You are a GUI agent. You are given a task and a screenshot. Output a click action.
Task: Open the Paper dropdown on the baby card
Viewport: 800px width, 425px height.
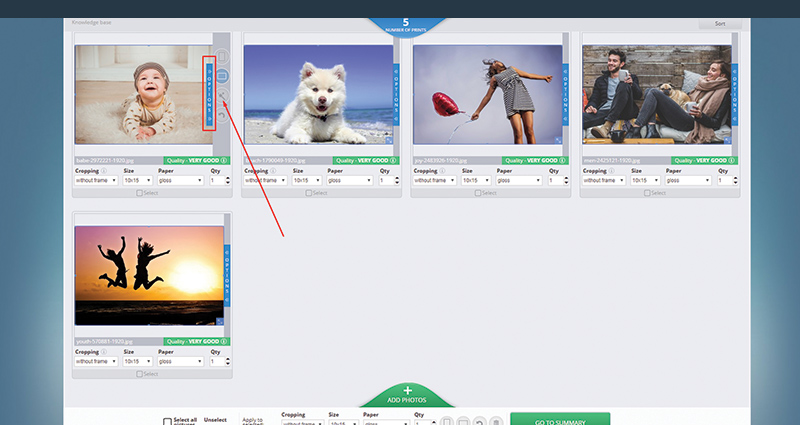pos(181,181)
